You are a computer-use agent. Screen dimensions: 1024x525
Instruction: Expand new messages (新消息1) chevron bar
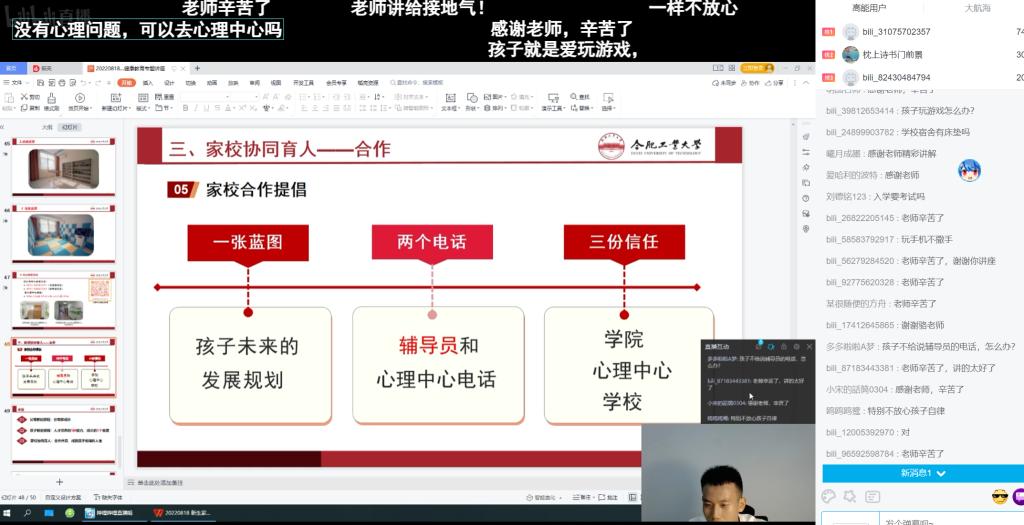coord(923,473)
